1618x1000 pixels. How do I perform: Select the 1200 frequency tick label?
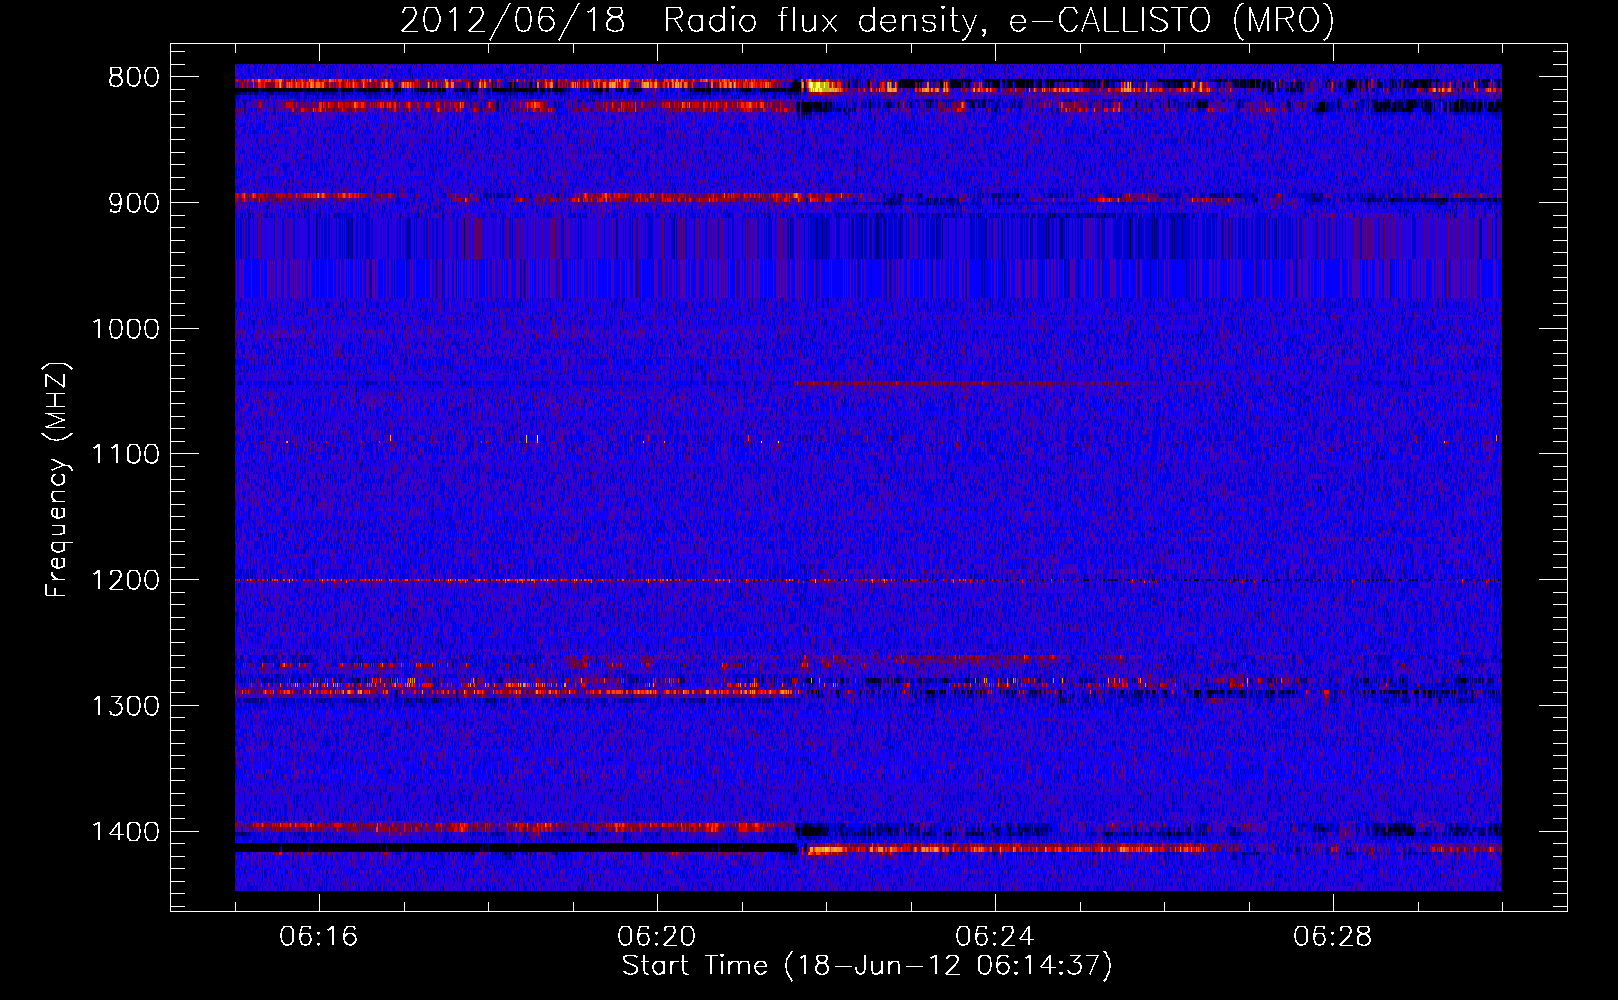click(x=126, y=581)
